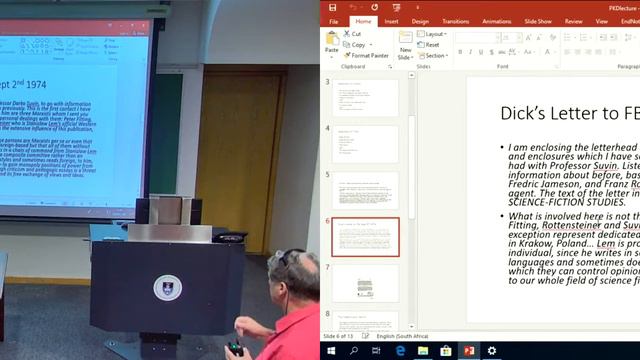640x360 pixels.
Task: Add a New Slide using the slide icon
Action: (405, 38)
